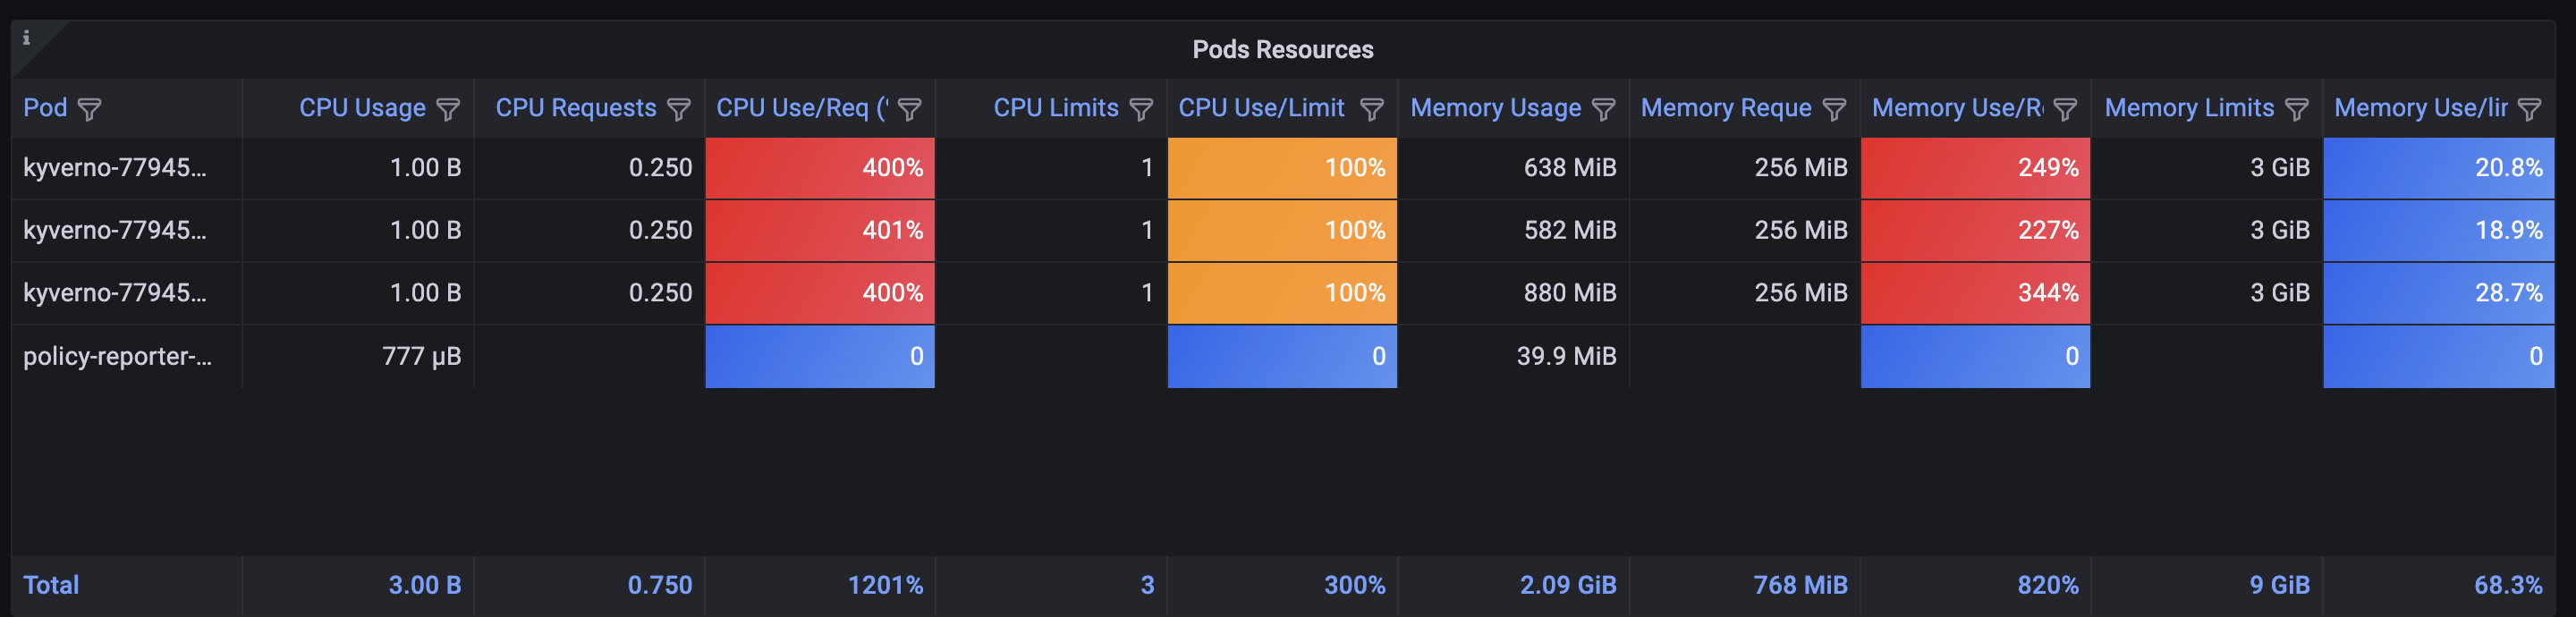Viewport: 2576px width, 617px height.
Task: Click the Memory Use/Limit filter funnel
Action: click(x=2529, y=109)
